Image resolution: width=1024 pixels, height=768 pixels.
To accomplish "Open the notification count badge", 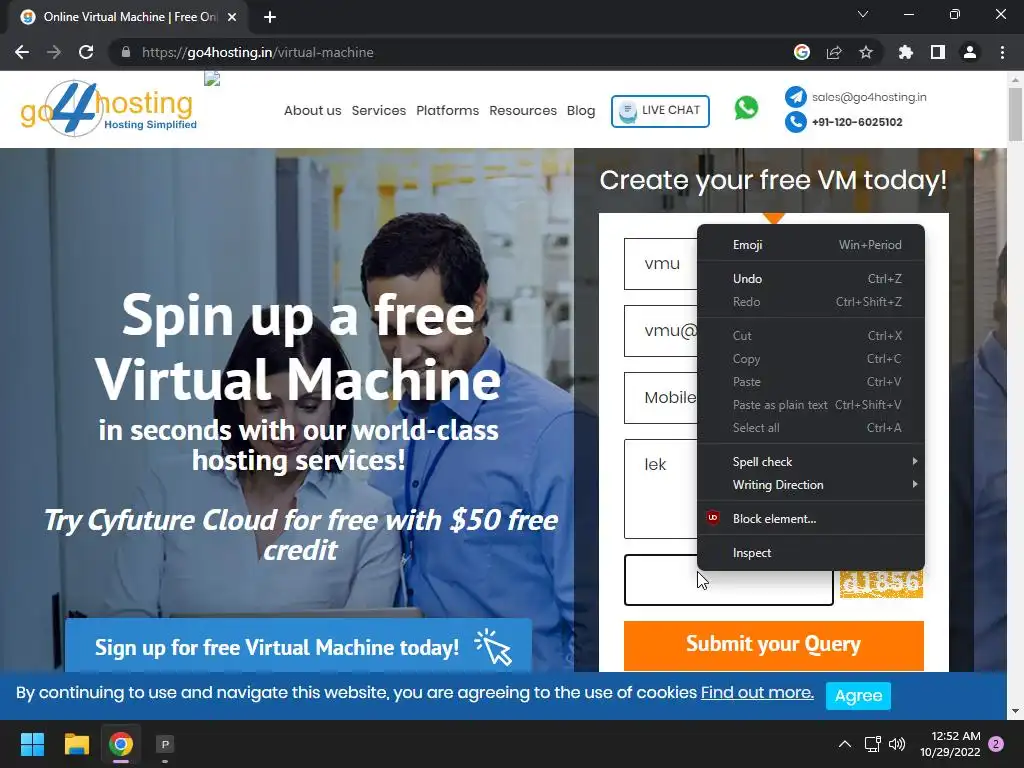I will click(x=996, y=744).
